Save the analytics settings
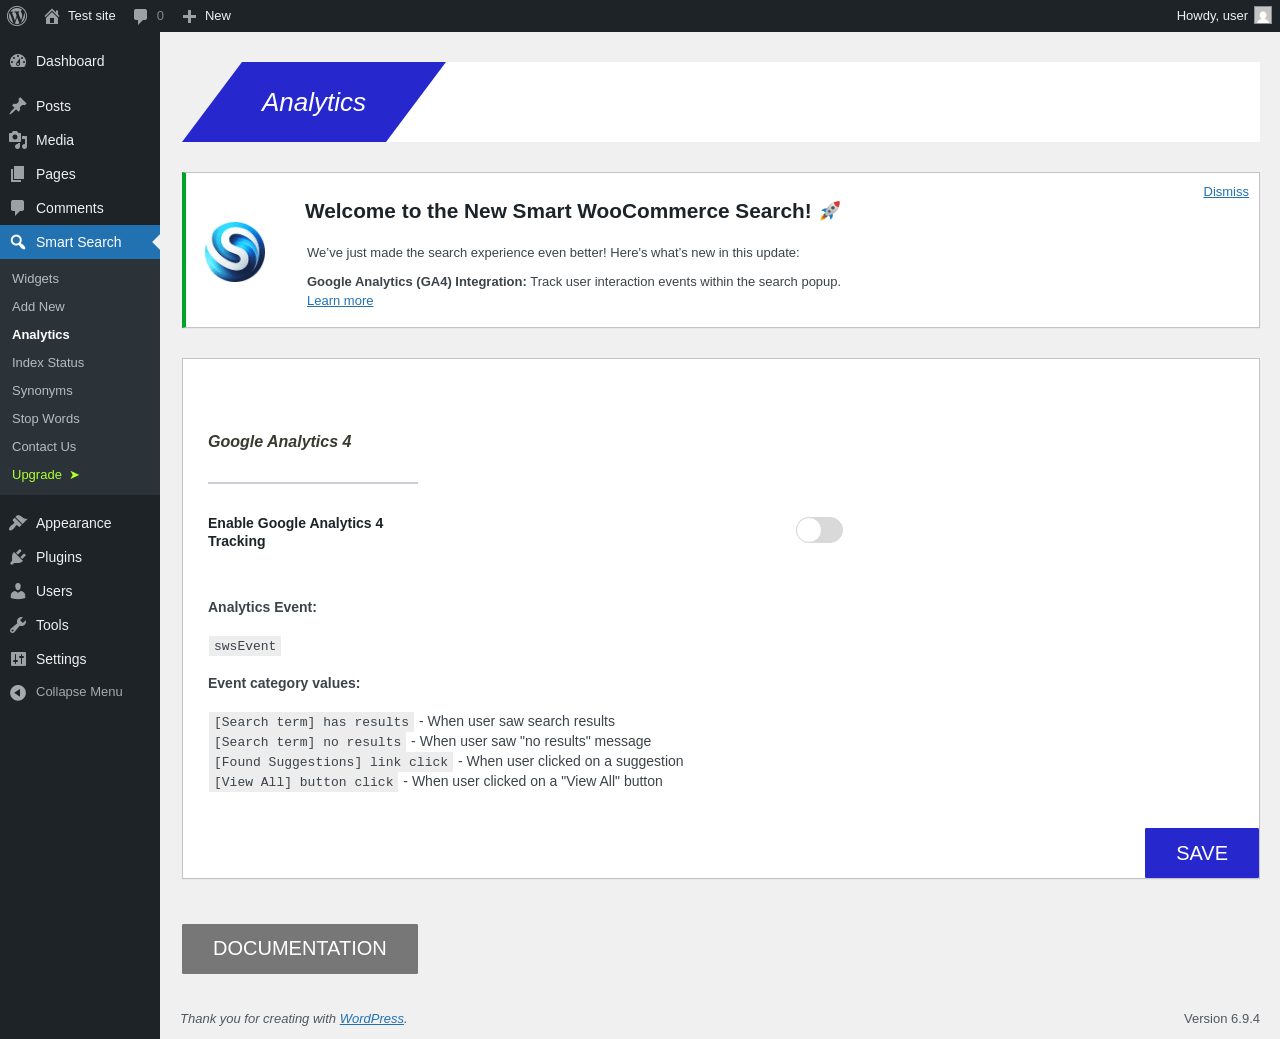The width and height of the screenshot is (1280, 1039). (1202, 853)
